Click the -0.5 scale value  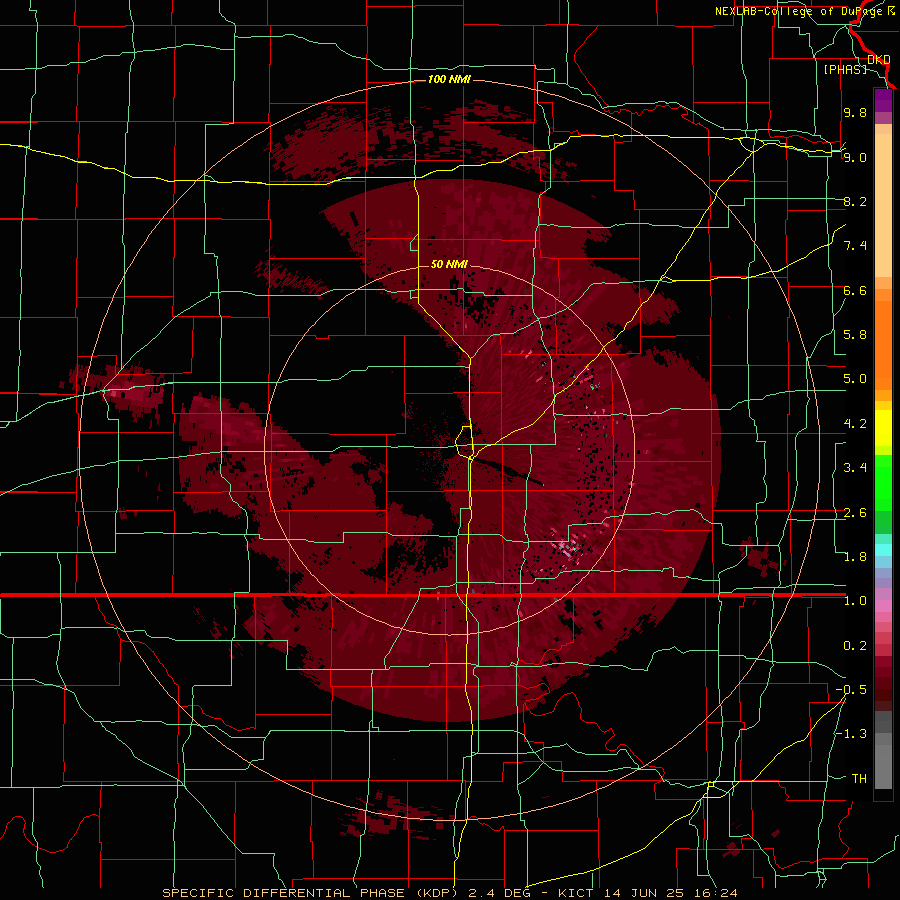click(851, 690)
